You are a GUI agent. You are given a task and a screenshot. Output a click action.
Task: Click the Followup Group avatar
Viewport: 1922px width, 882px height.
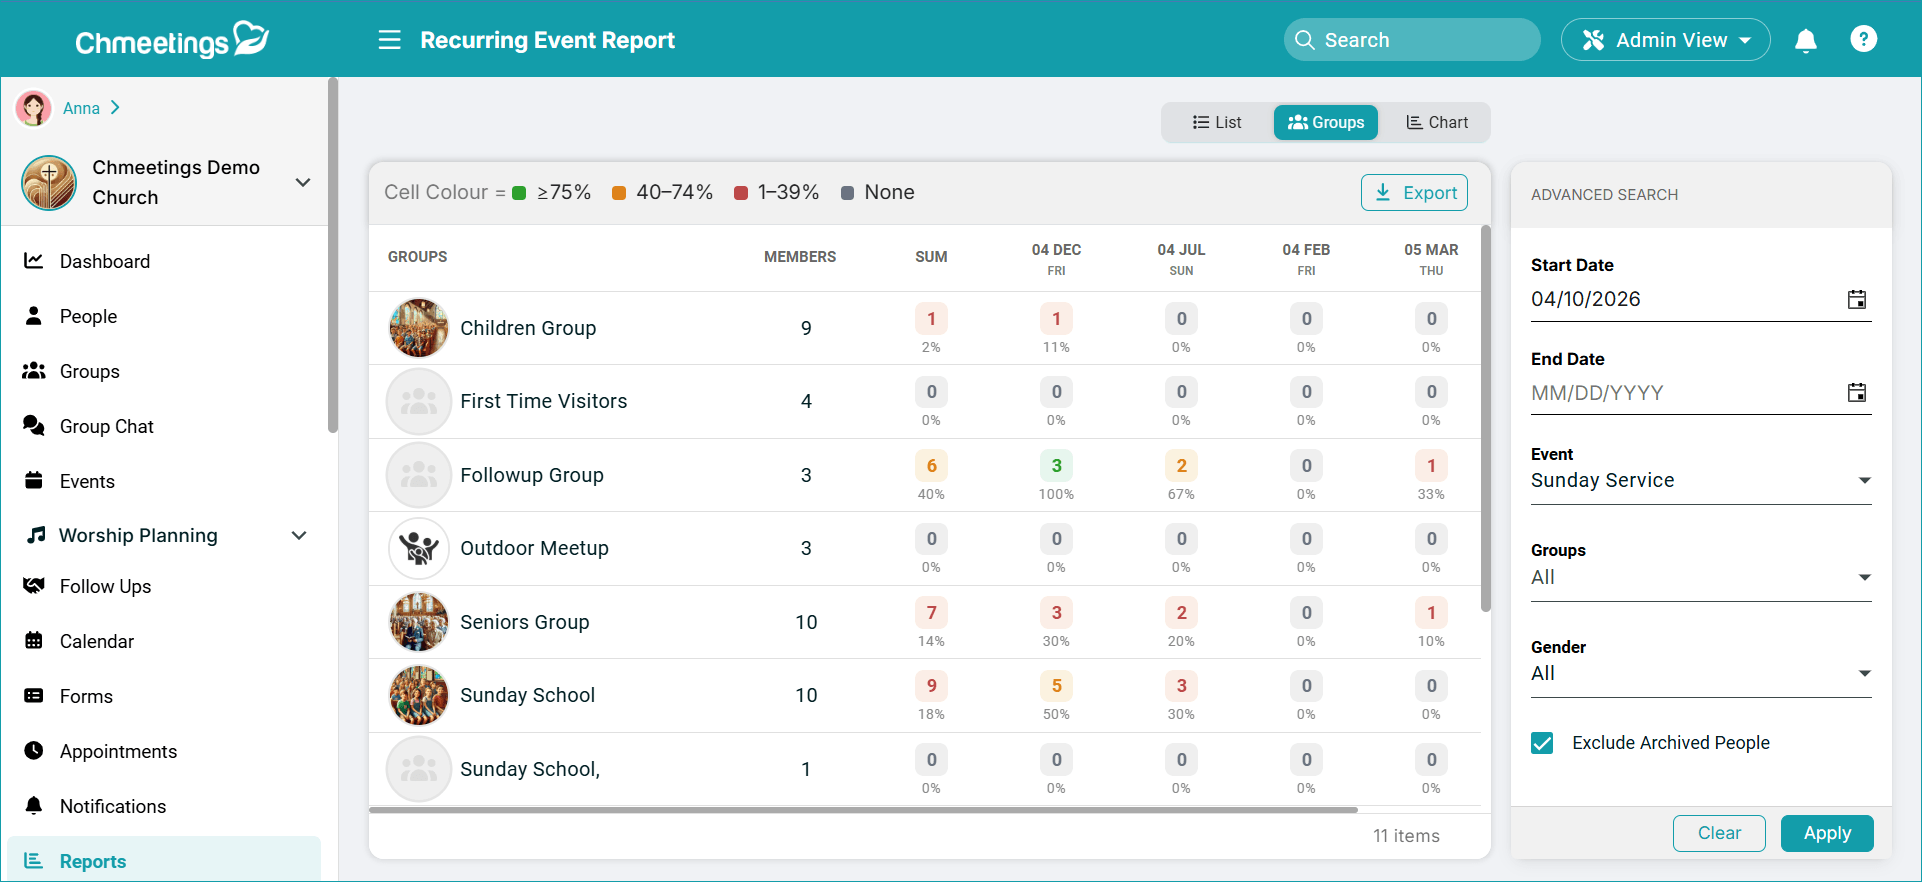(419, 475)
